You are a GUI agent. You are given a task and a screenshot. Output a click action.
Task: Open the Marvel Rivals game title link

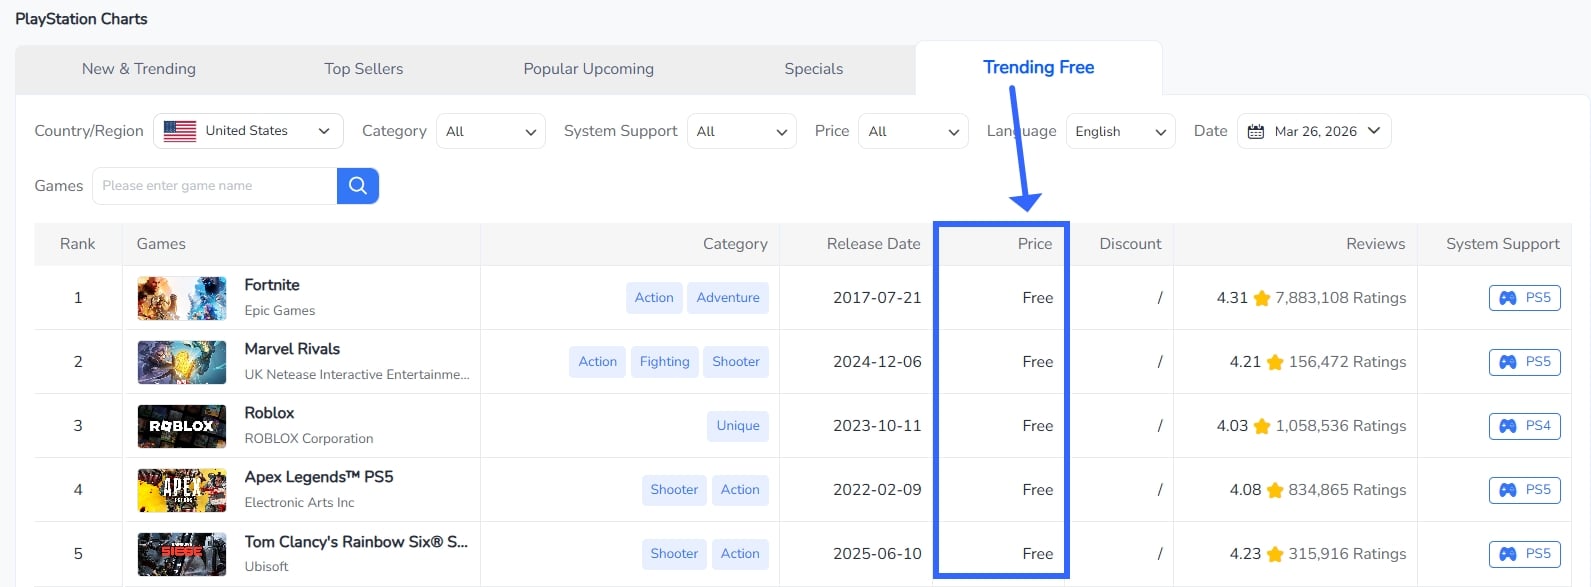tap(292, 349)
